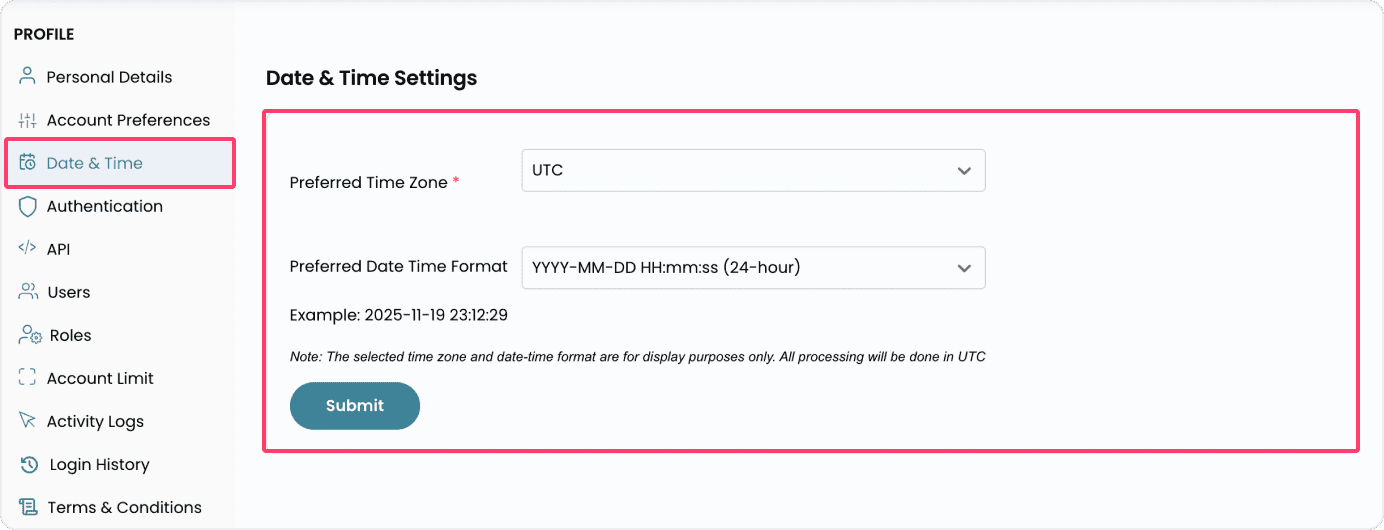Click the API code brackets icon
The height and width of the screenshot is (530, 1384).
[27, 249]
